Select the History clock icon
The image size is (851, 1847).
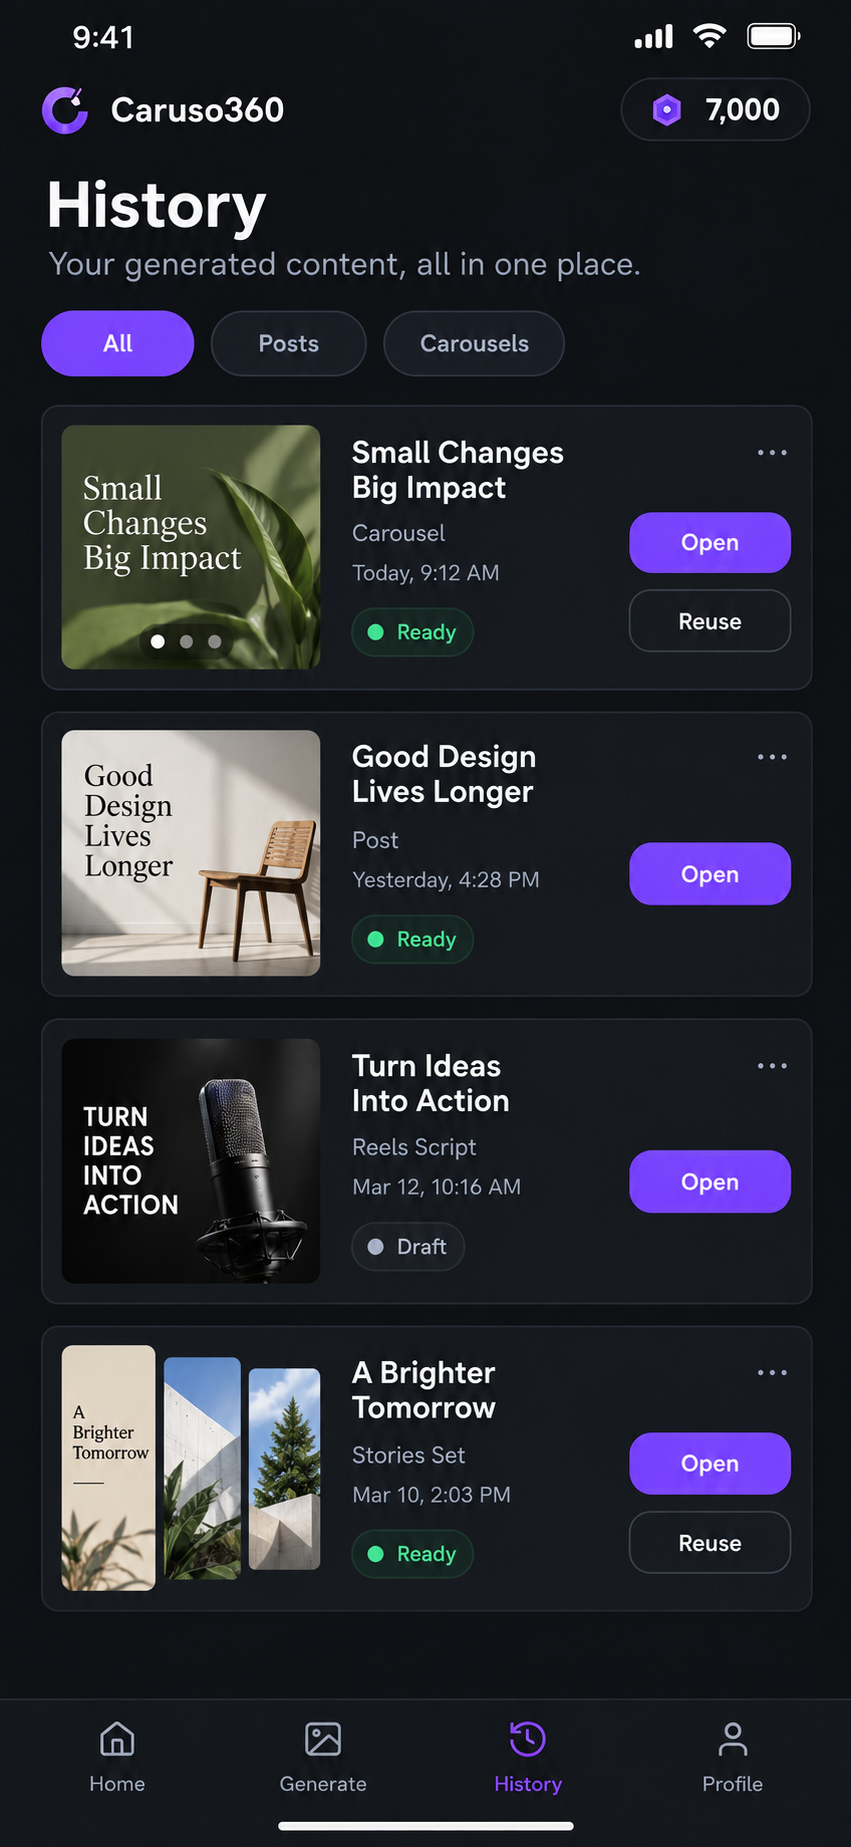527,1739
